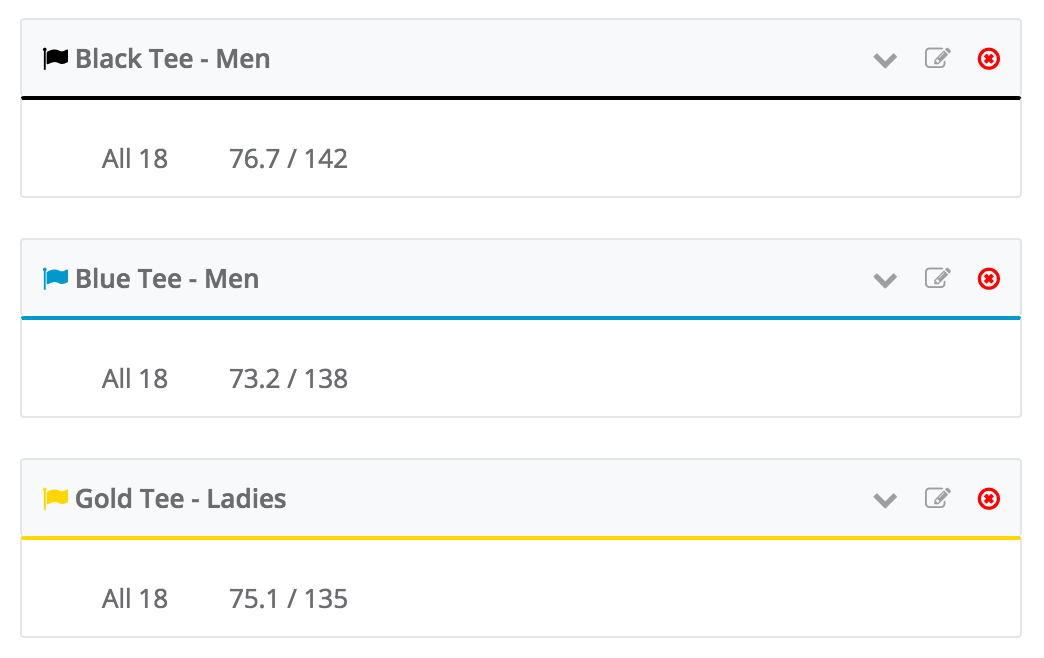The height and width of the screenshot is (658, 1044).
Task: Delete the Black Tee - Men entry
Action: pyautogui.click(x=989, y=59)
